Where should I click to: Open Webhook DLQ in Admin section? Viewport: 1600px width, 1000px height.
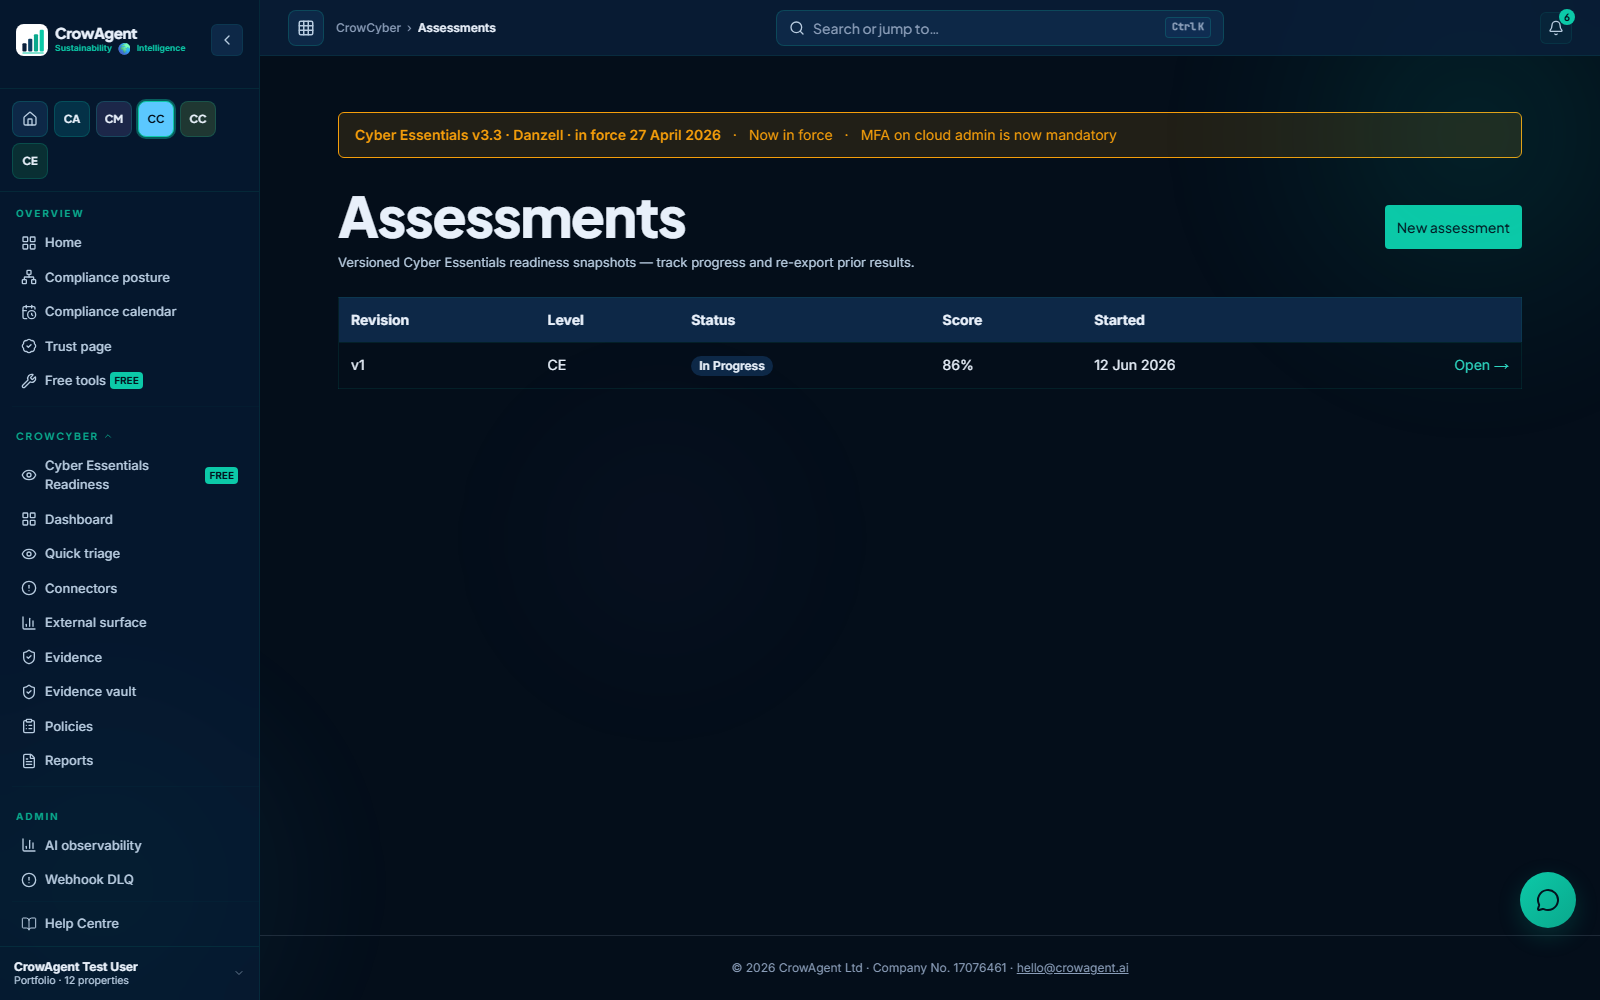[129, 880]
